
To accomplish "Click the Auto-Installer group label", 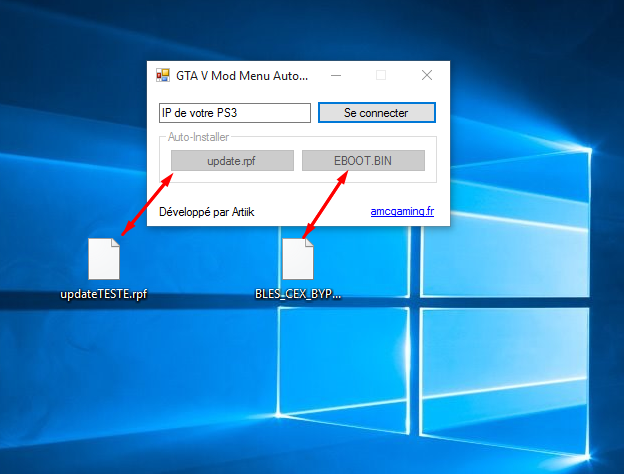I will coord(198,137).
